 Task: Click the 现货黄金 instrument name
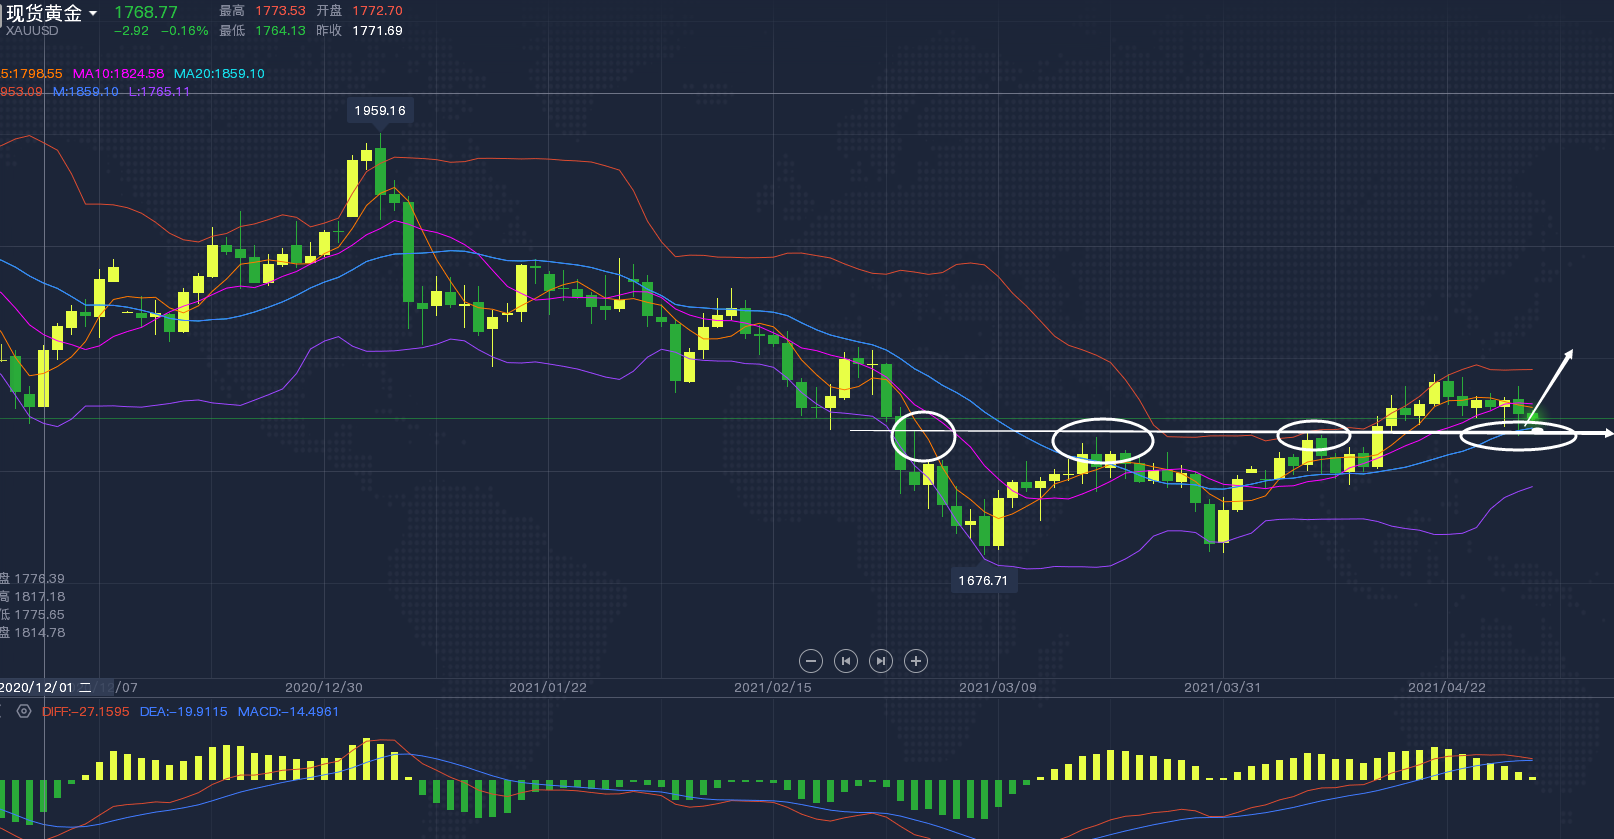(44, 14)
